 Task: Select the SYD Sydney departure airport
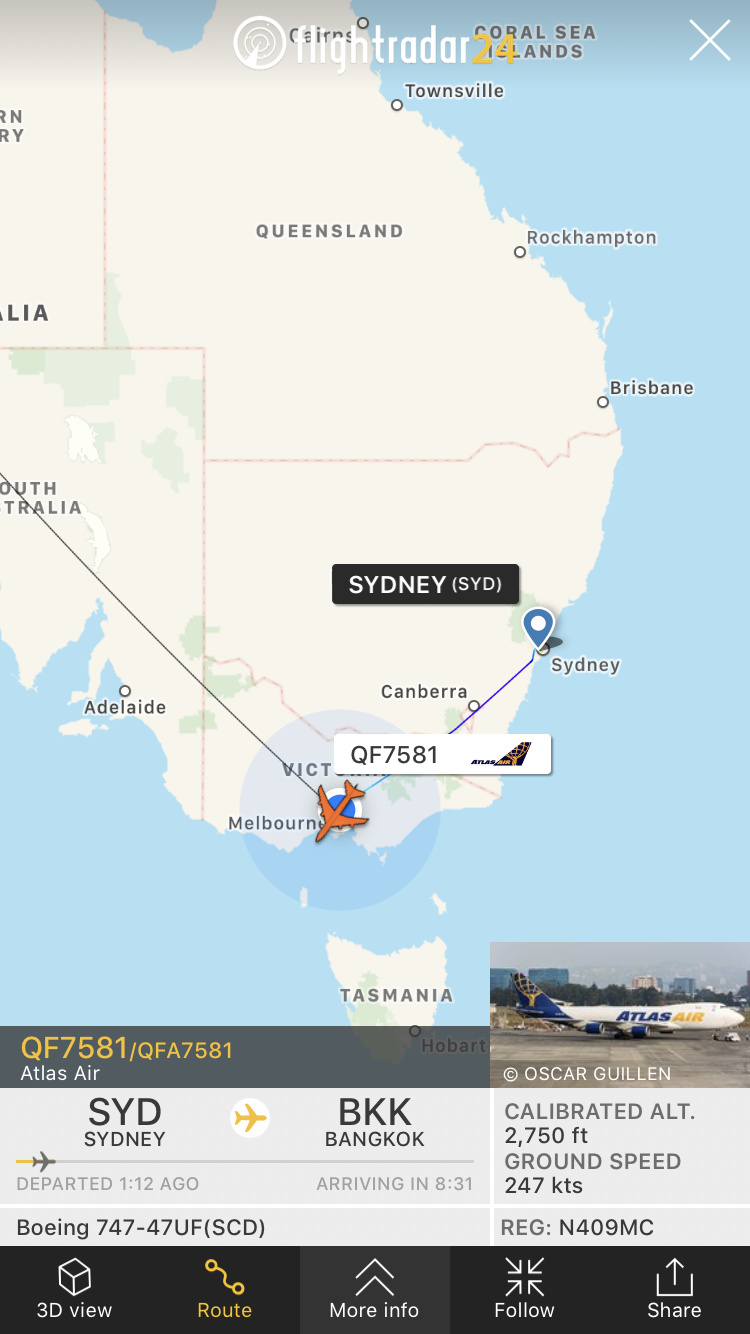[x=125, y=1123]
